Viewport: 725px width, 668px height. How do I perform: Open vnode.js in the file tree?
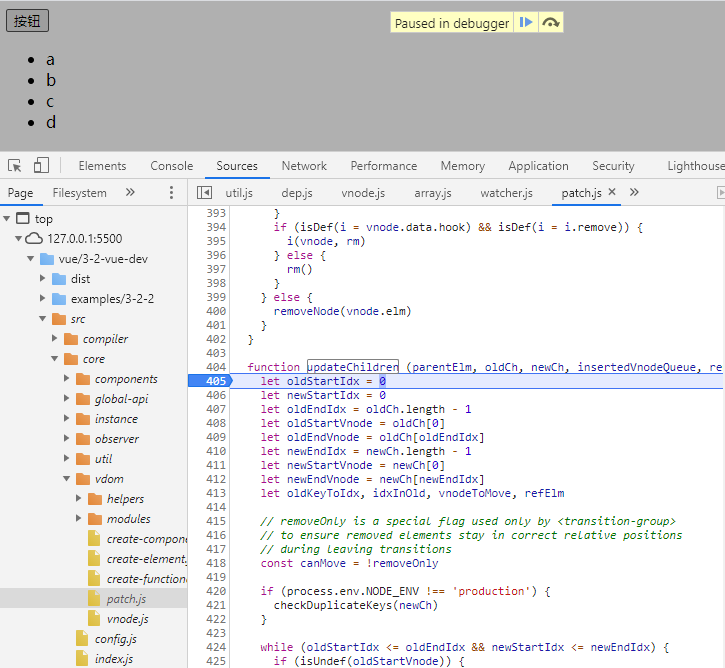[127, 619]
